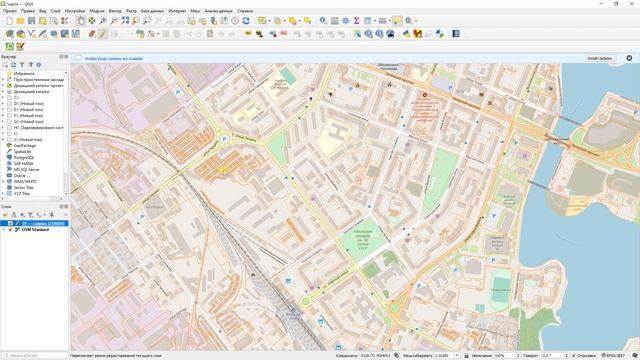
Task: Expand the OSM Standard layer entry
Action: click(x=4, y=229)
